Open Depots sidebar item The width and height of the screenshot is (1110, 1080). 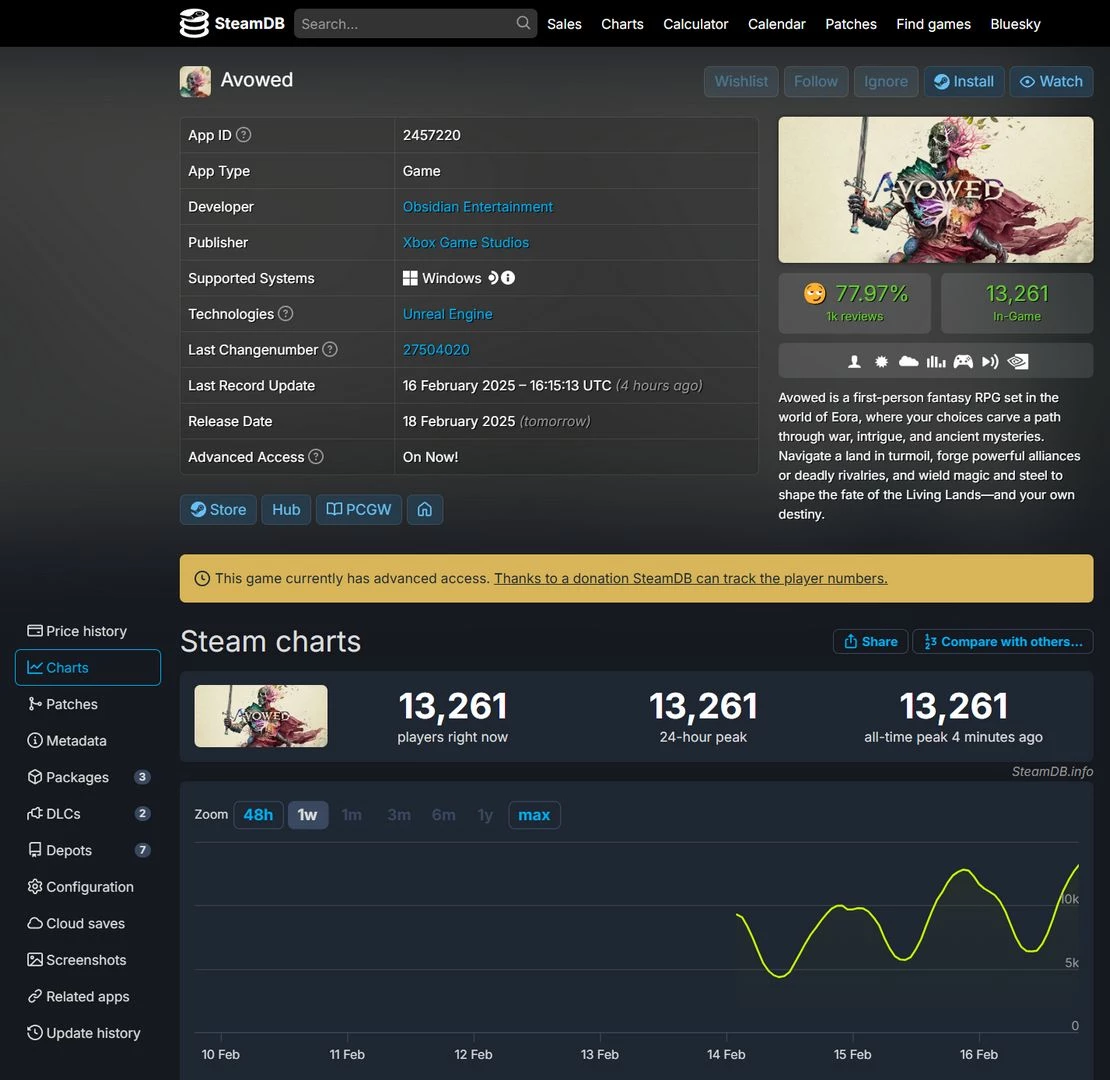coord(88,850)
